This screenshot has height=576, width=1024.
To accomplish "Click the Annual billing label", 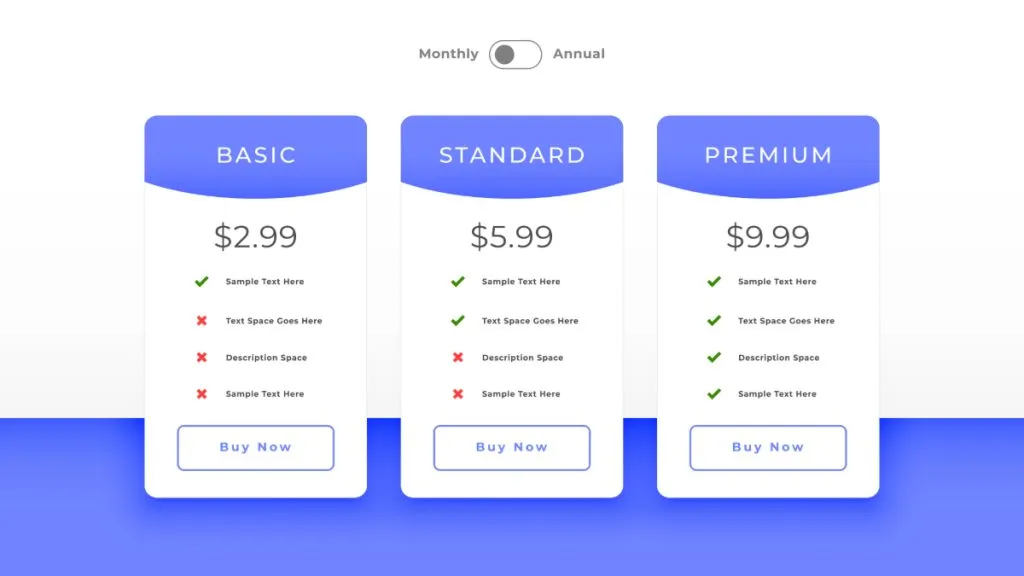I will pyautogui.click(x=579, y=54).
